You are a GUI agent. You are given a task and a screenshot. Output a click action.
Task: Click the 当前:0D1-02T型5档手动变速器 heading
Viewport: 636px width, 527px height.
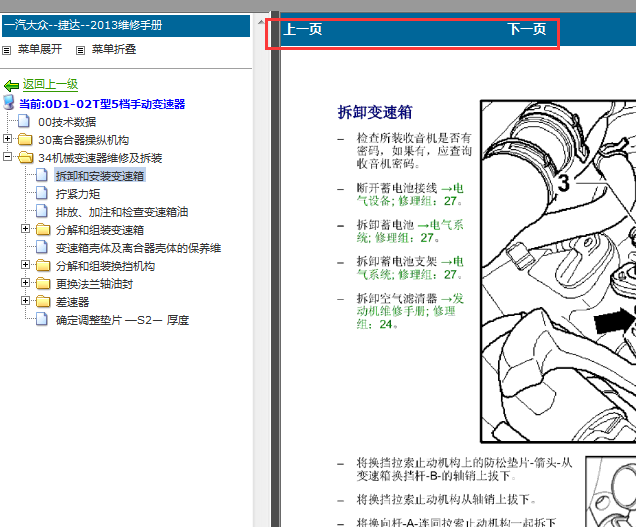102,104
